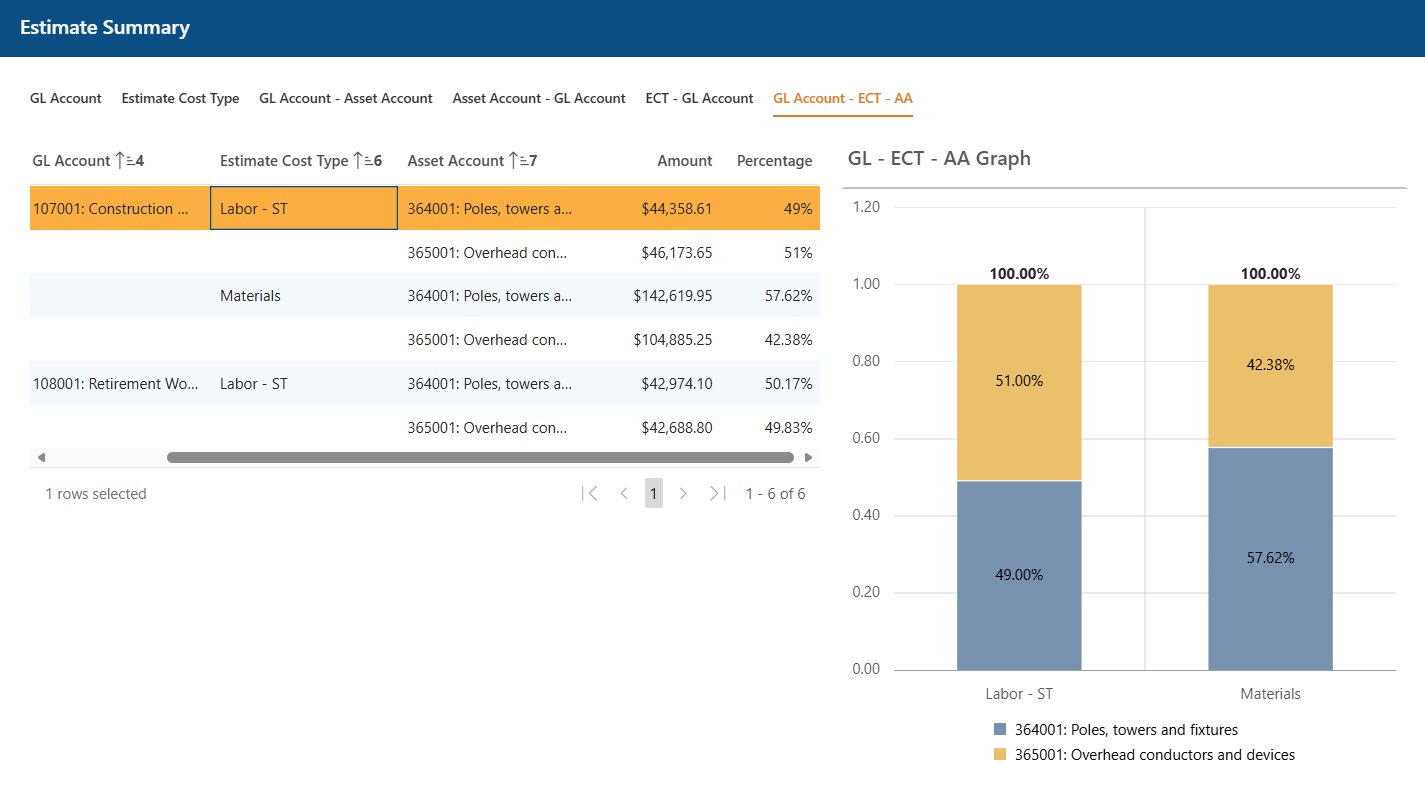Click 365001 asset account in $104,885.25 row
The height and width of the screenshot is (787, 1425).
click(487, 340)
